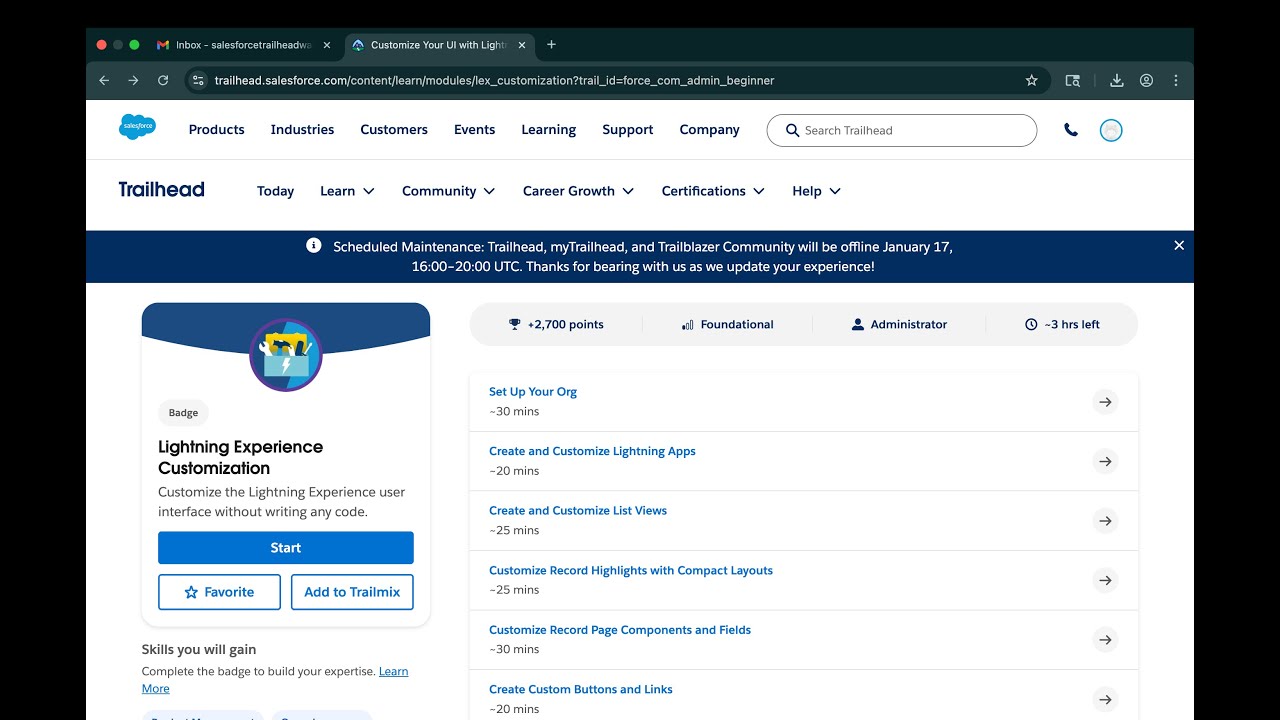Image resolution: width=1280 pixels, height=720 pixels.
Task: Click arrow for Customize Record Highlights row
Action: click(x=1105, y=580)
